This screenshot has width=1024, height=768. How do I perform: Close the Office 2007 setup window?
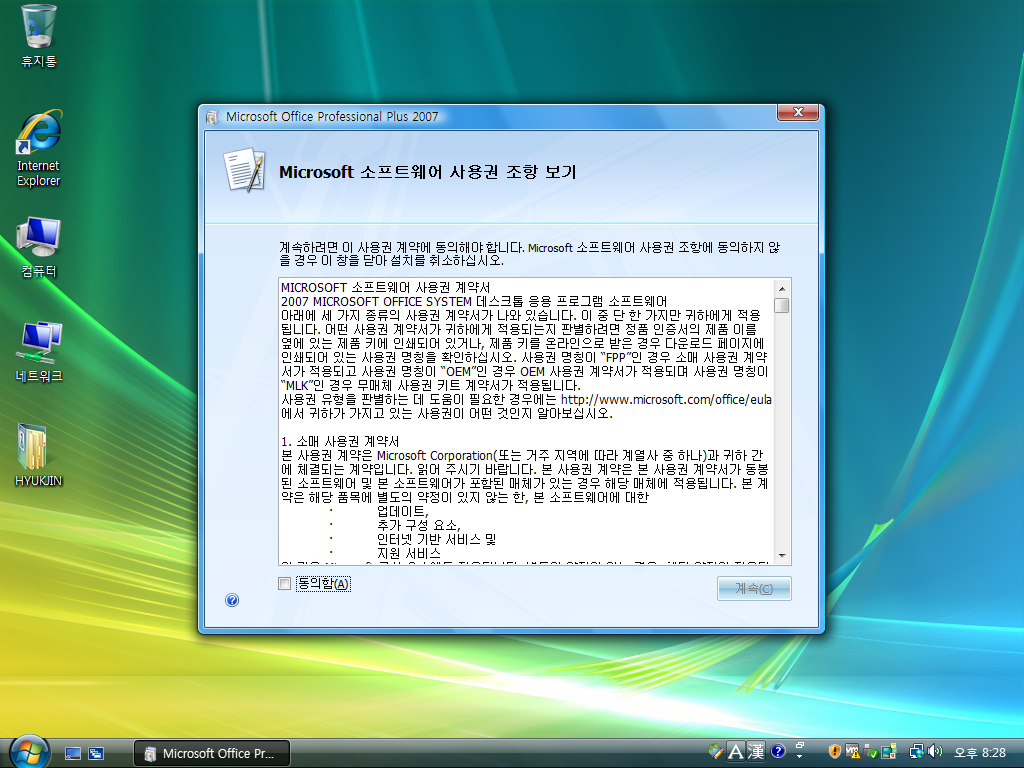coord(797,112)
